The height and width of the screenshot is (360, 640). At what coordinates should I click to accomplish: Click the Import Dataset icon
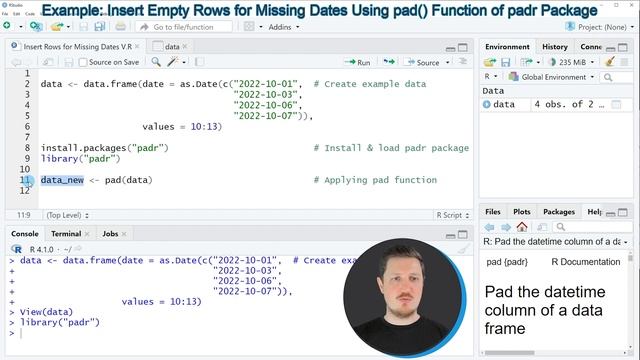[x=527, y=62]
